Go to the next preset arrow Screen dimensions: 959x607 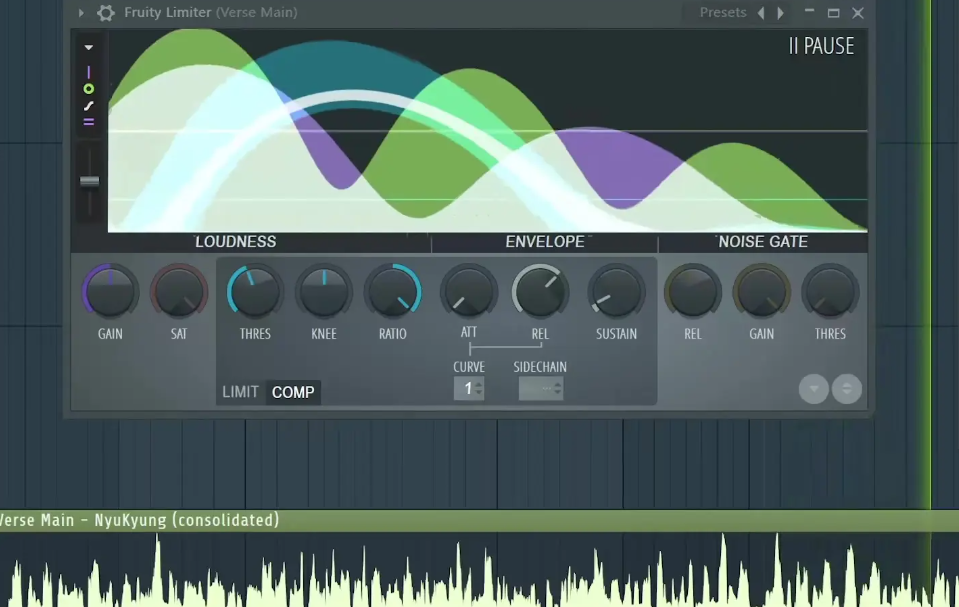(780, 13)
